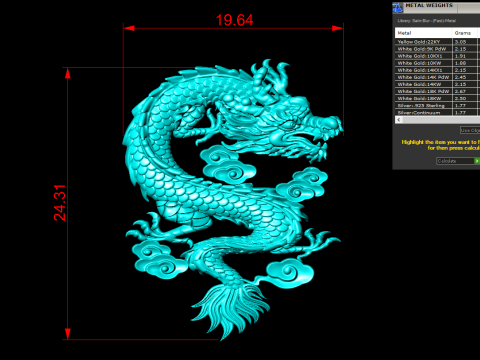The width and height of the screenshot is (480, 360).
Task: Click the 2.45 grams value
Action: (x=460, y=77)
